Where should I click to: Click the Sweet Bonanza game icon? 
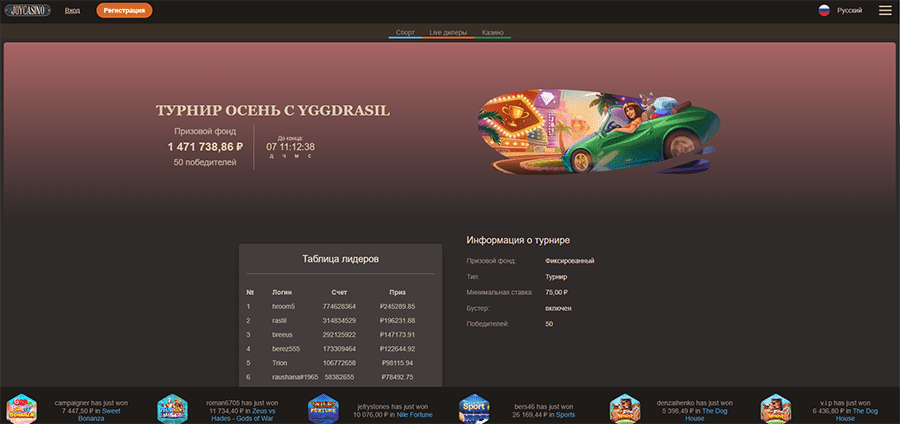tap(22, 408)
